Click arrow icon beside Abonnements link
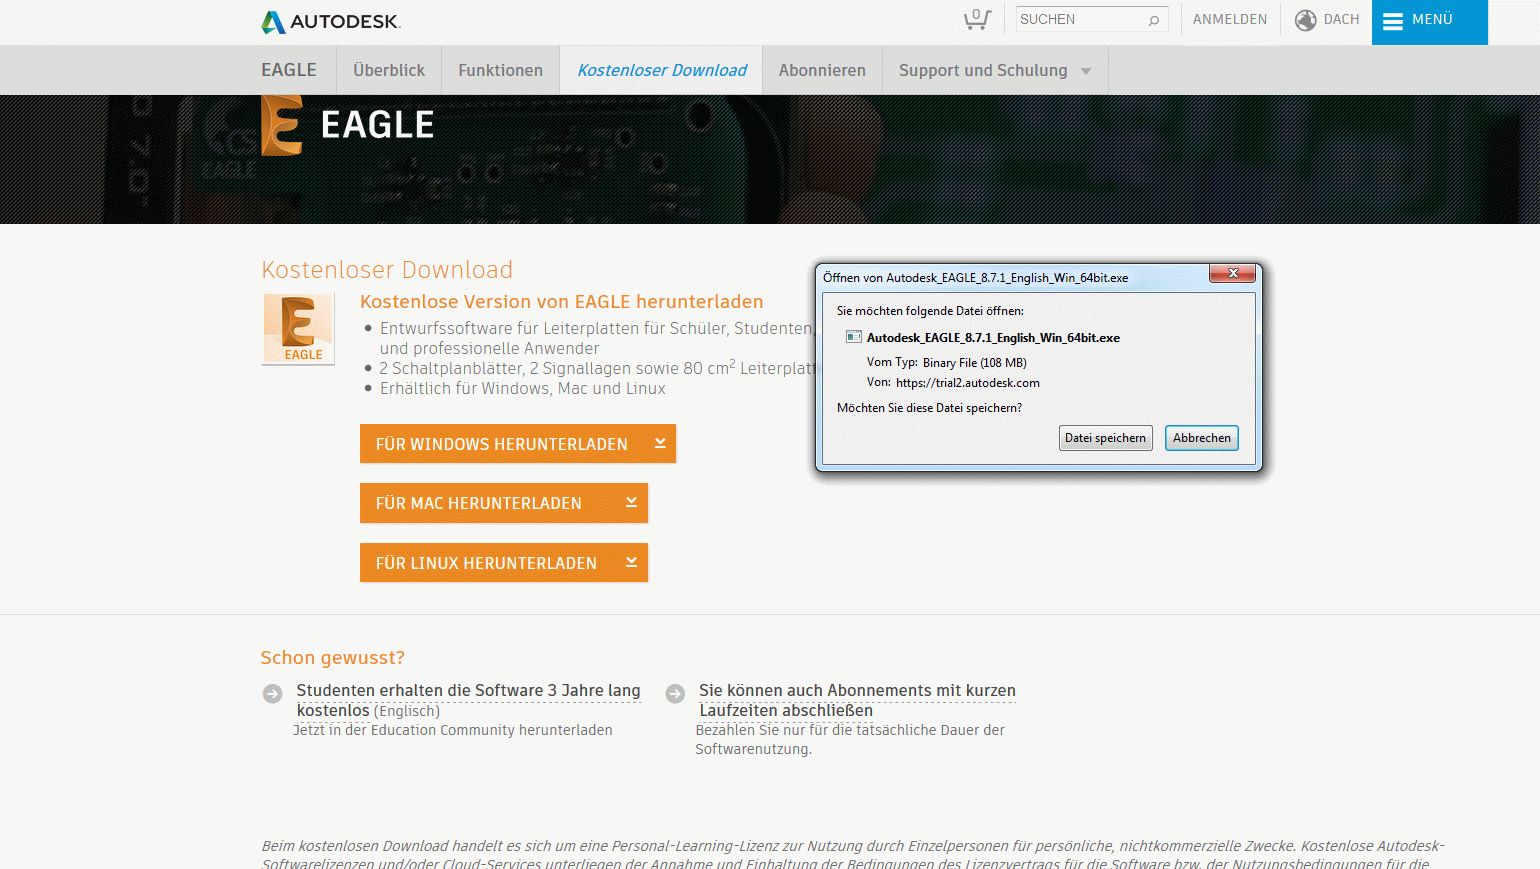Viewport: 1540px width, 869px height. [675, 694]
